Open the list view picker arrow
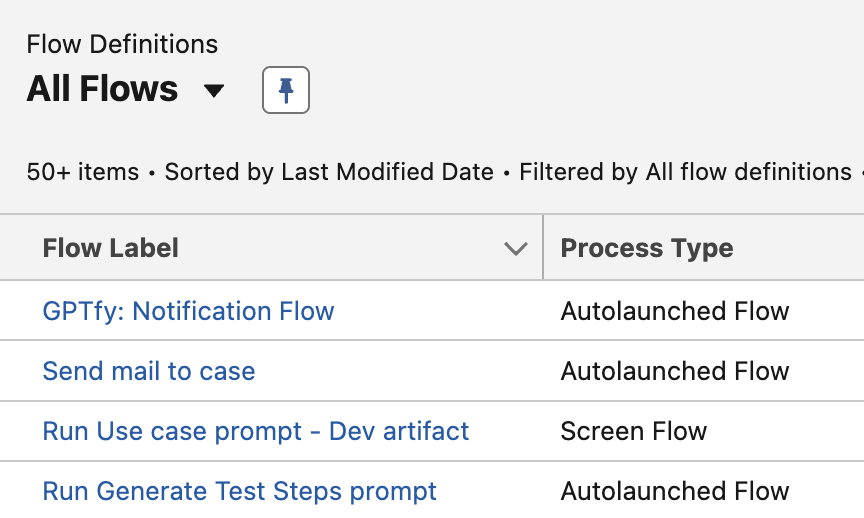The width and height of the screenshot is (864, 518). (x=214, y=90)
